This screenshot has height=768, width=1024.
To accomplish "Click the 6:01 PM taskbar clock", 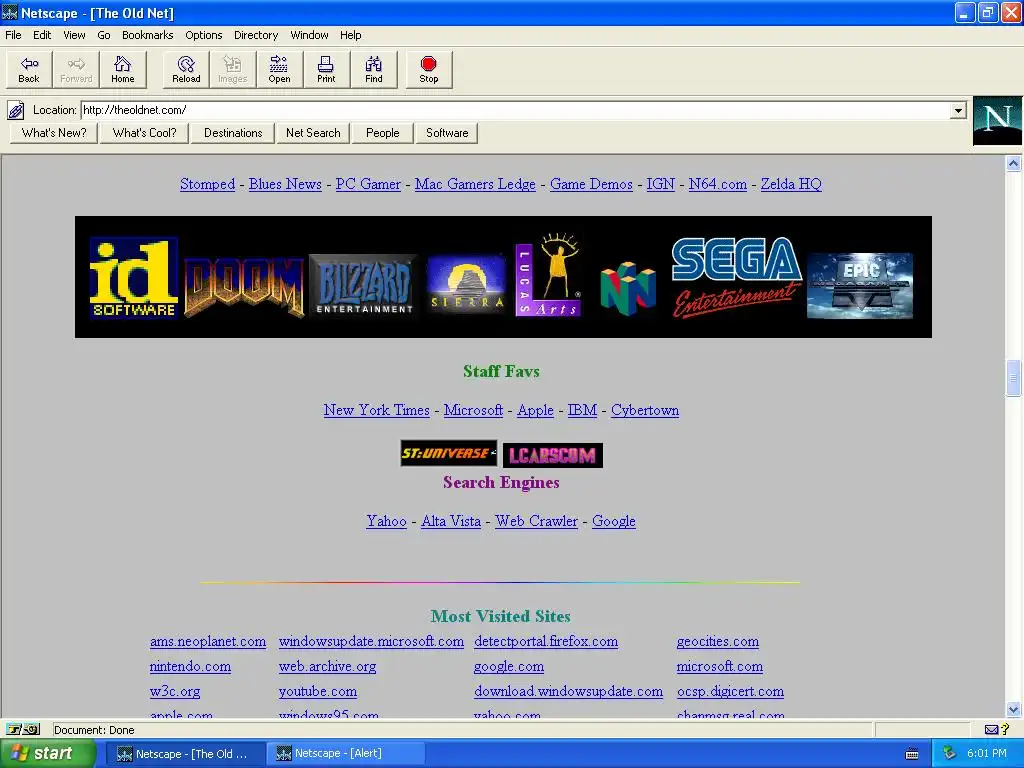I will (986, 754).
